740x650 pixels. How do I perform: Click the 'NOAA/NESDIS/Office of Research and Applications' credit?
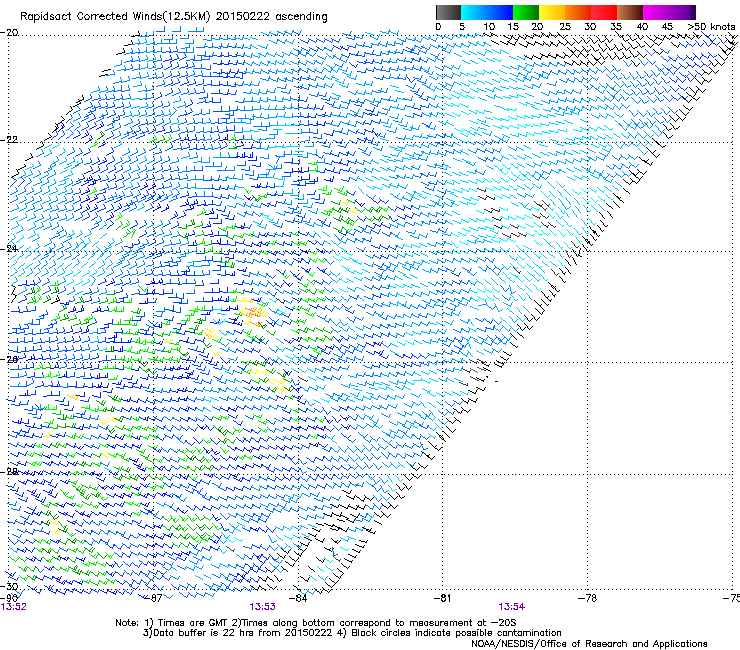pyautogui.click(x=589, y=644)
